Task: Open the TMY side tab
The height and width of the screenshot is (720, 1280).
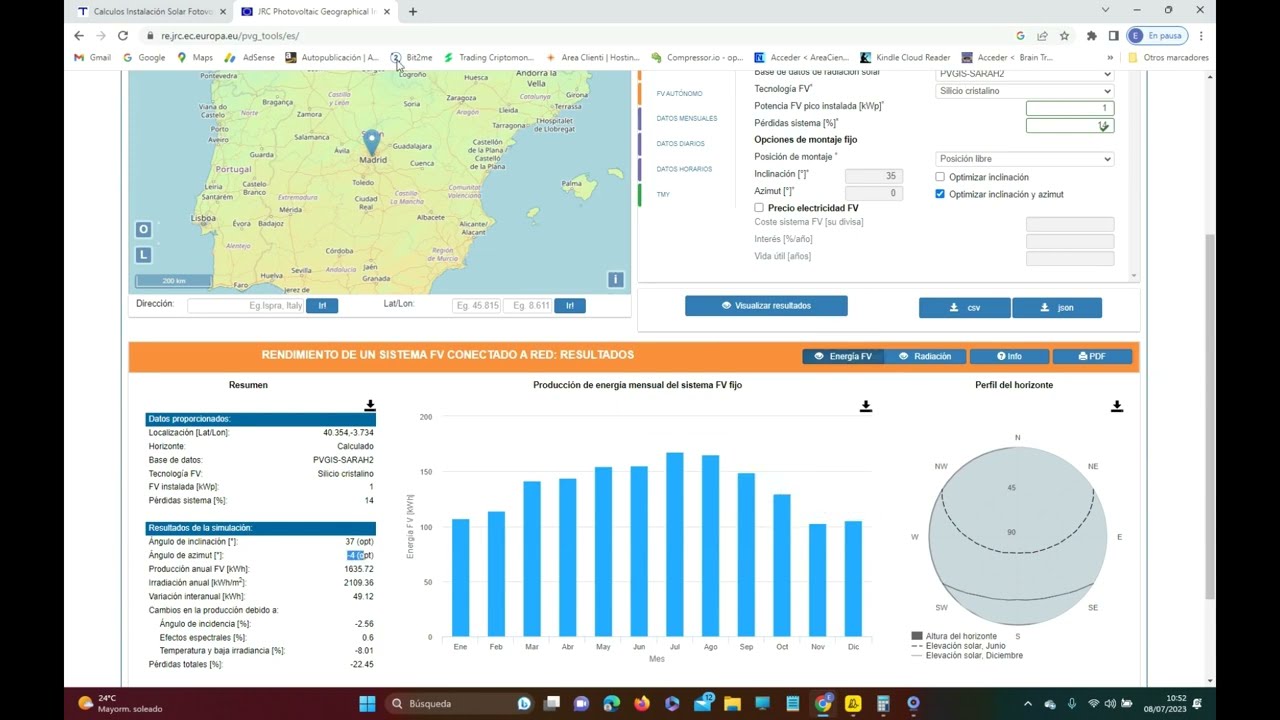Action: [x=663, y=194]
